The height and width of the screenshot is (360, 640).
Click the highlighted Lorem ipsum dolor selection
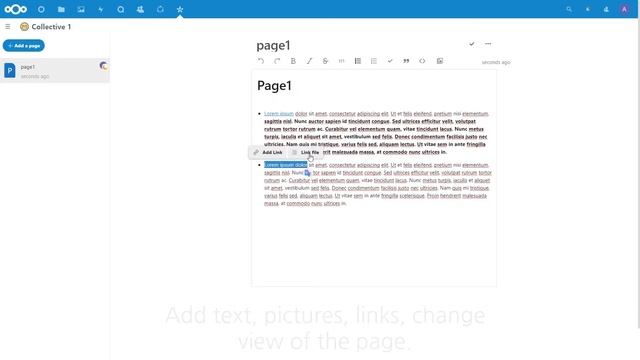click(286, 165)
